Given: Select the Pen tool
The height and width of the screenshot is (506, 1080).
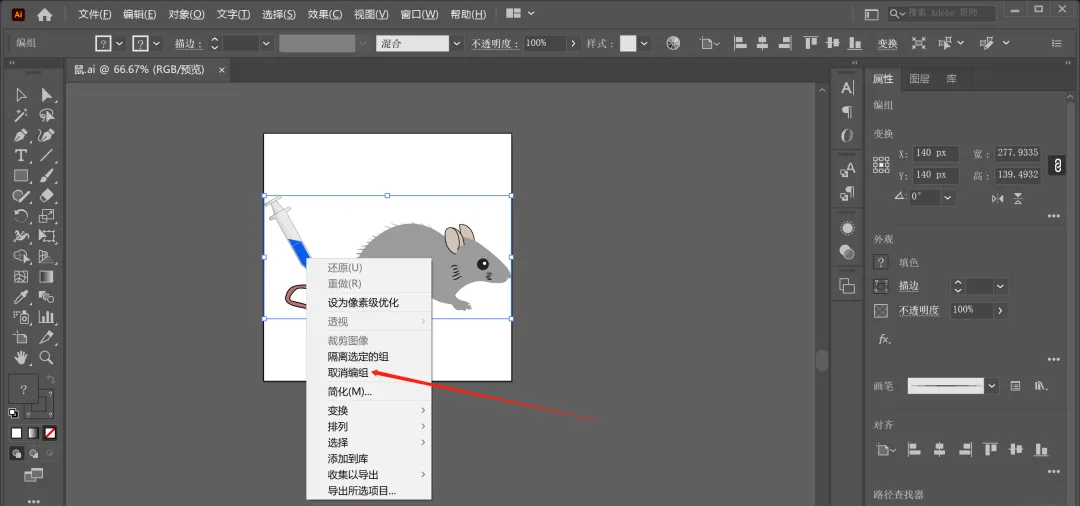Looking at the screenshot, I should coord(21,135).
